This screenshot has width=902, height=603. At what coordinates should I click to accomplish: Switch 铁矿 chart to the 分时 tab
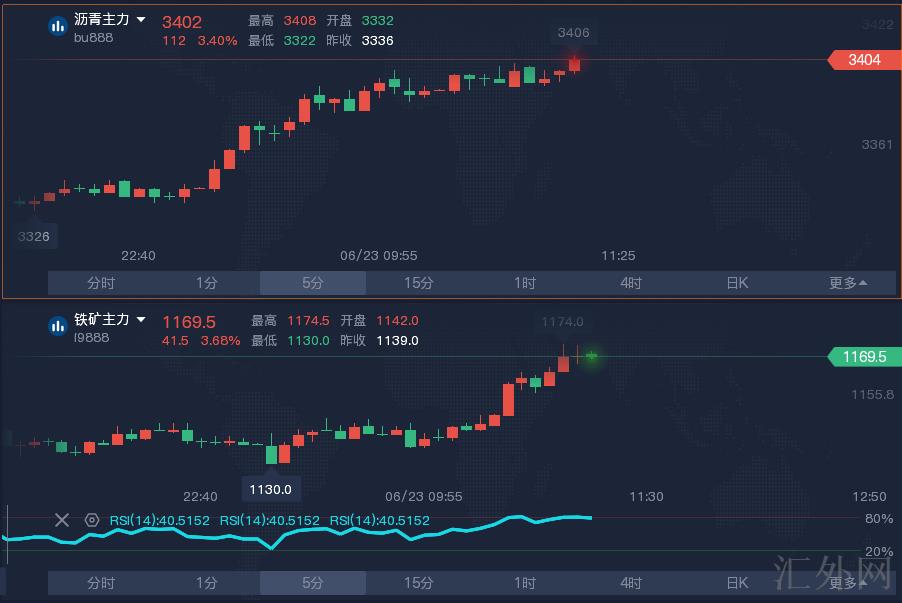point(101,583)
